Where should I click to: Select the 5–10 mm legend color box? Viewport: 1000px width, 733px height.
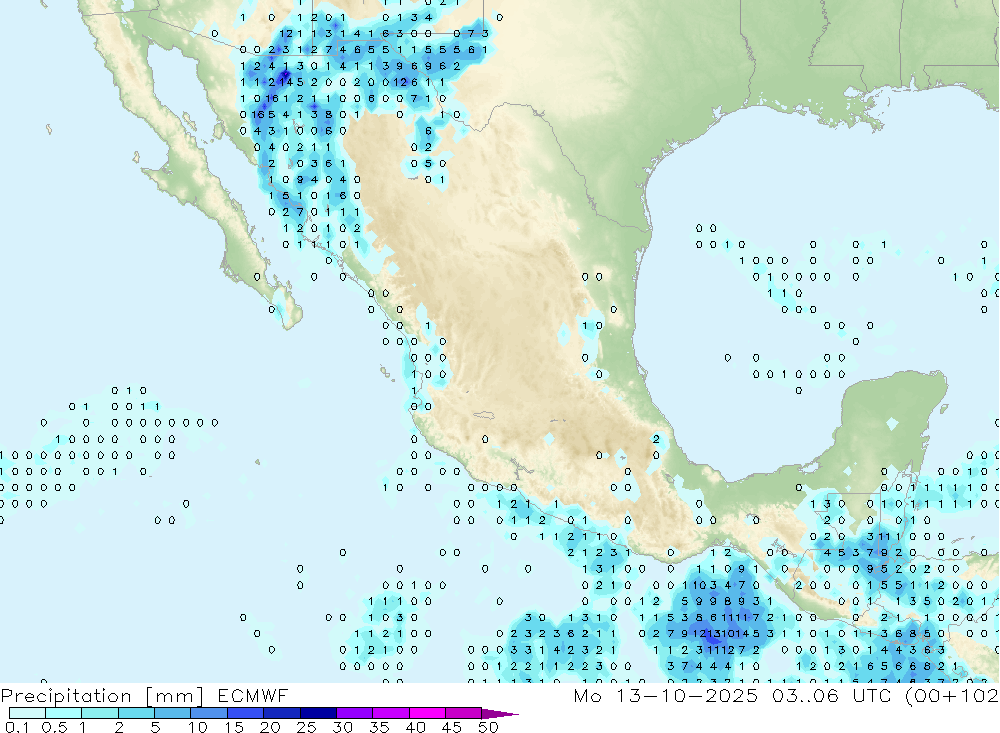click(172, 713)
